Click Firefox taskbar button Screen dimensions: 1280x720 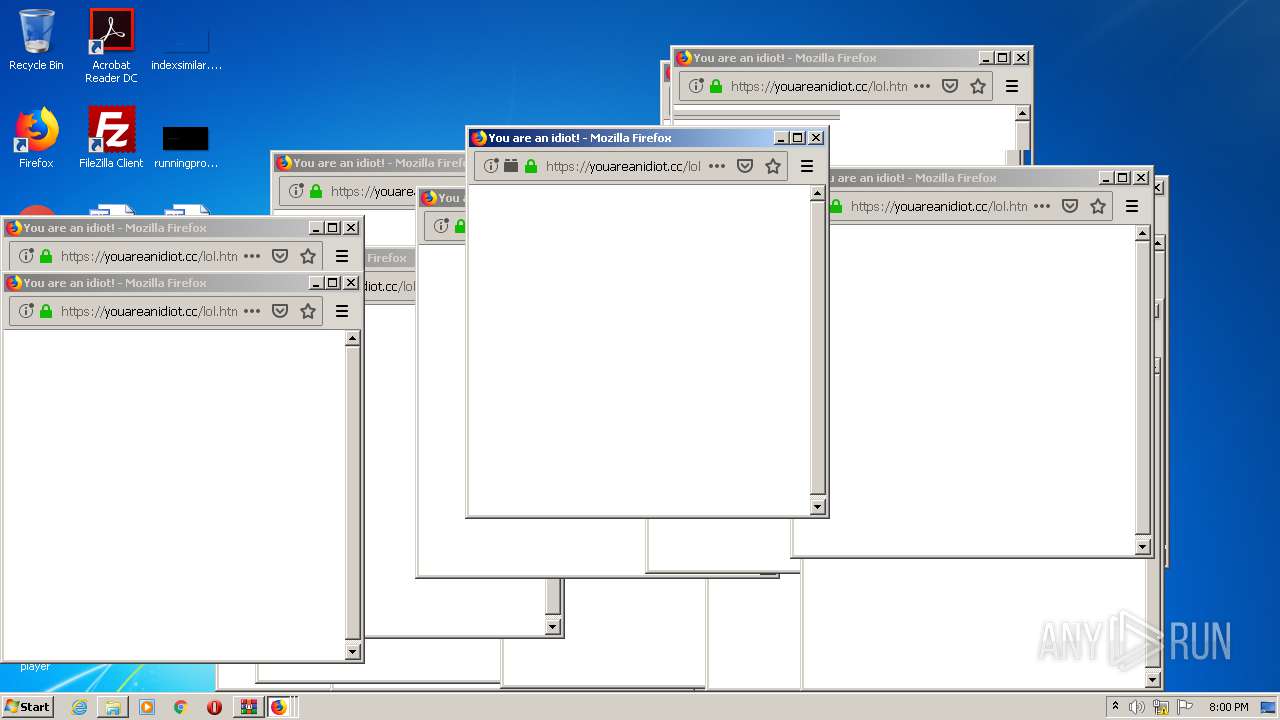280,707
